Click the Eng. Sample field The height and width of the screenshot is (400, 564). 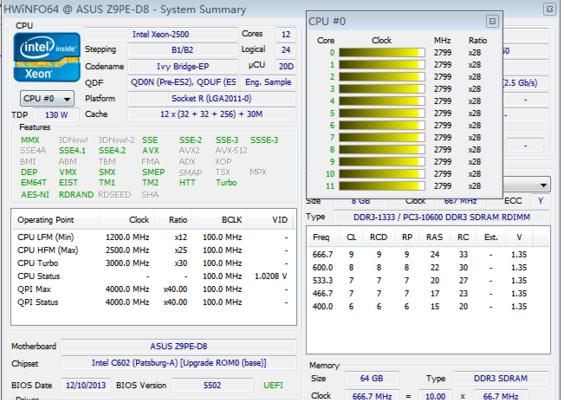268,82
